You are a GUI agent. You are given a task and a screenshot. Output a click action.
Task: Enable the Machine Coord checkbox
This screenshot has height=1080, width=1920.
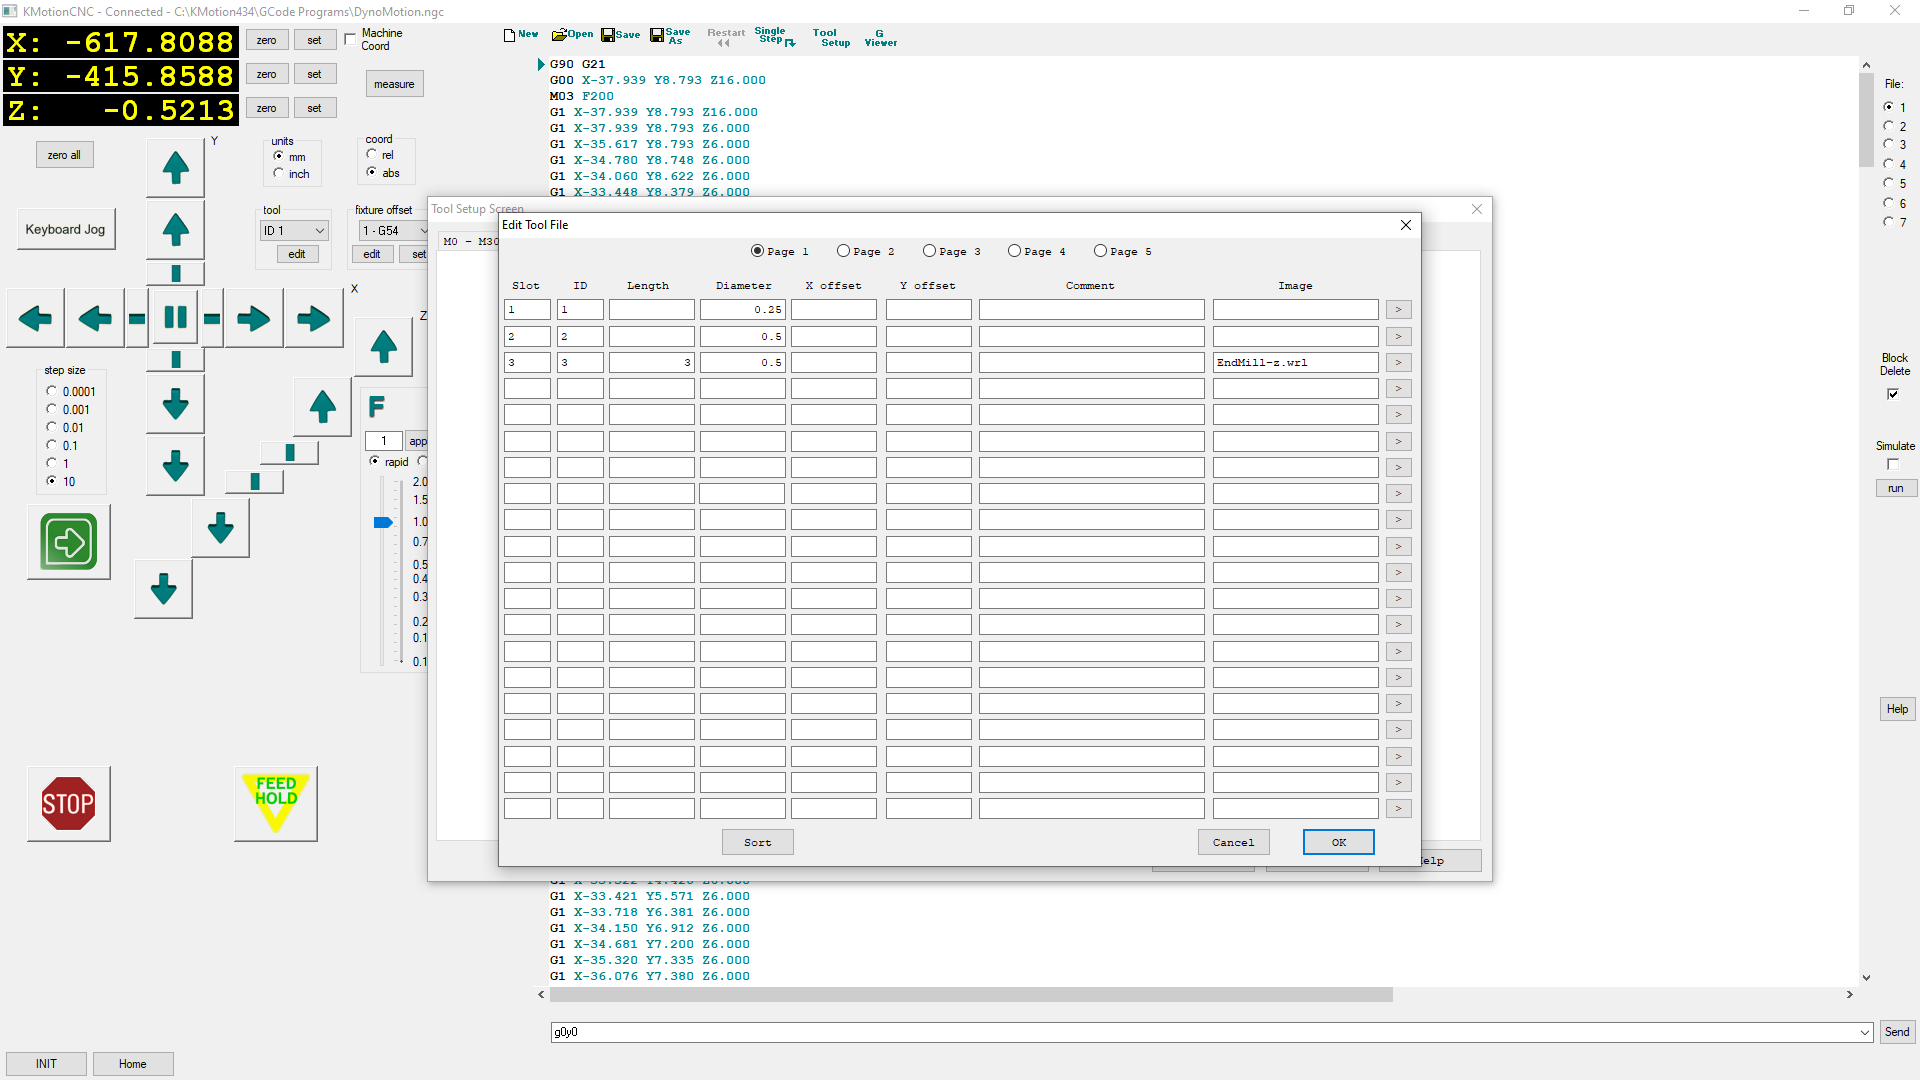click(x=350, y=38)
